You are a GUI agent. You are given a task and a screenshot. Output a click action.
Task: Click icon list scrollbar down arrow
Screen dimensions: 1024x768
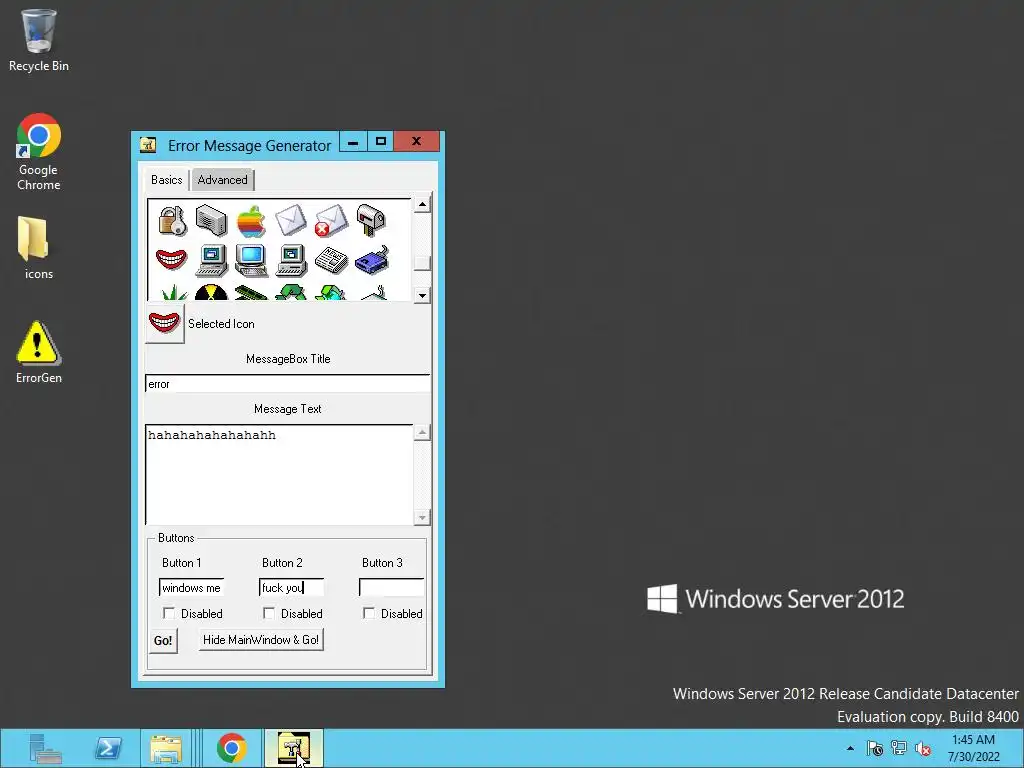pos(422,295)
